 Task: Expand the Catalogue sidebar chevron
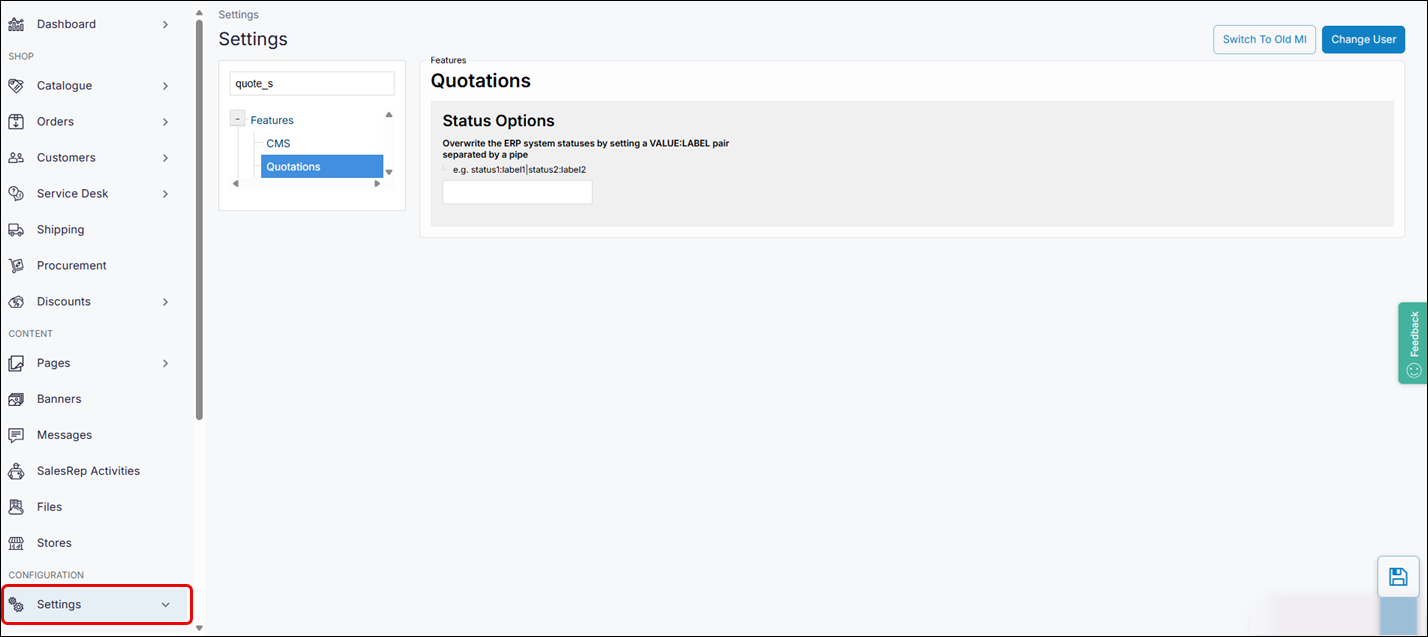(x=166, y=85)
